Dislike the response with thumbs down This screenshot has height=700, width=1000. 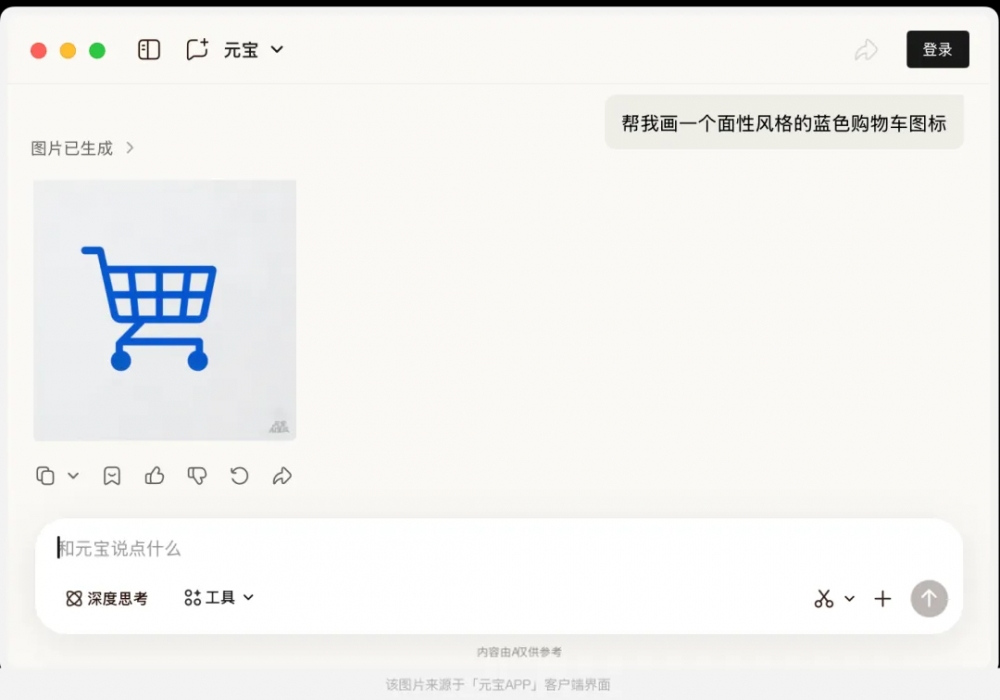pos(197,476)
